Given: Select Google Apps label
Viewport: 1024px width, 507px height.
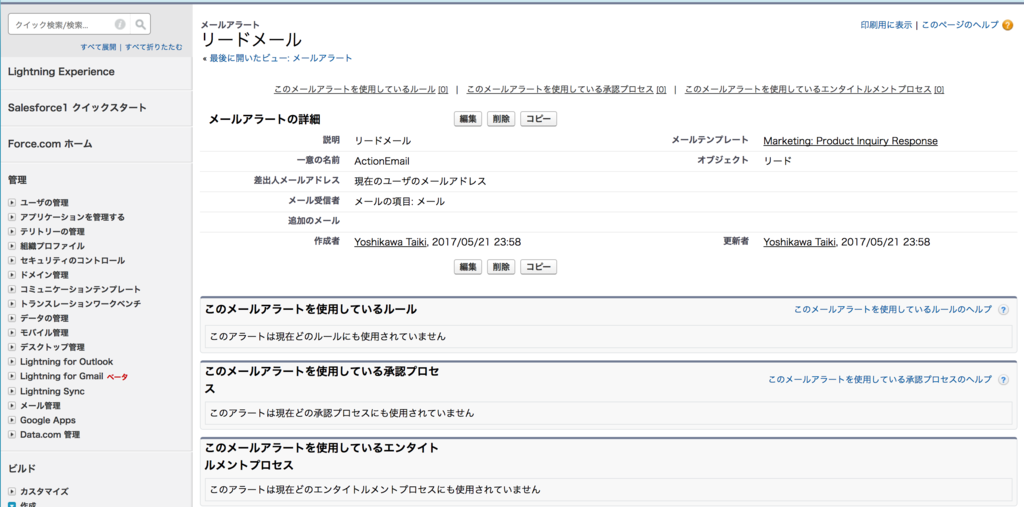Looking at the screenshot, I should (48, 420).
